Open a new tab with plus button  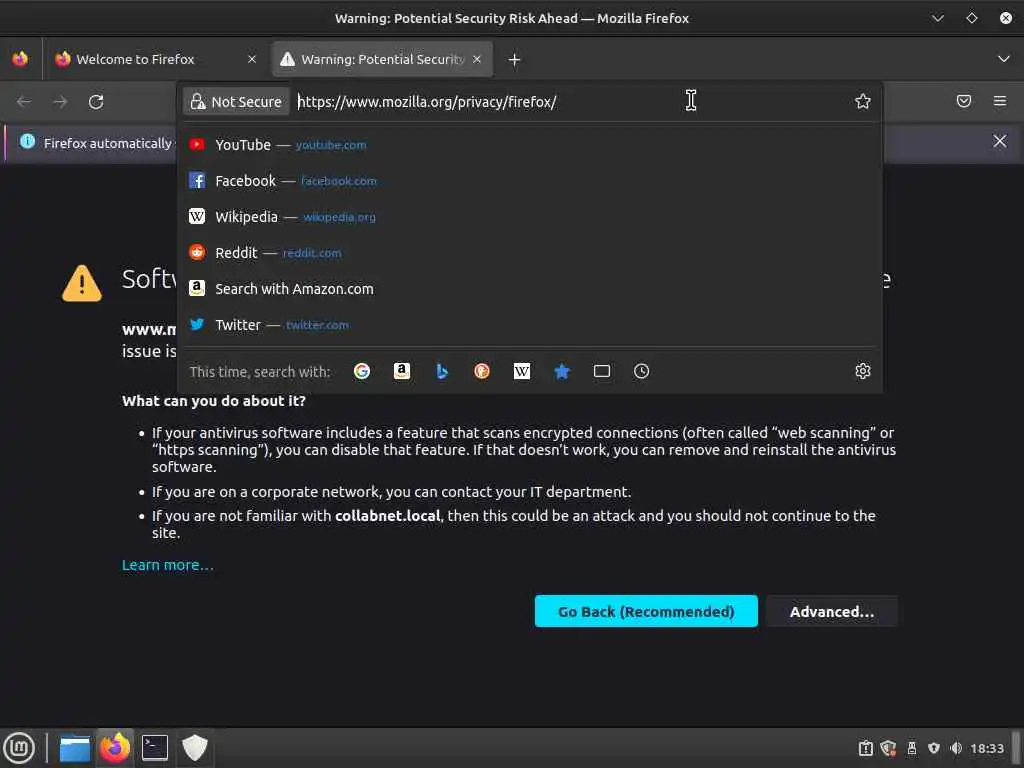pos(515,60)
